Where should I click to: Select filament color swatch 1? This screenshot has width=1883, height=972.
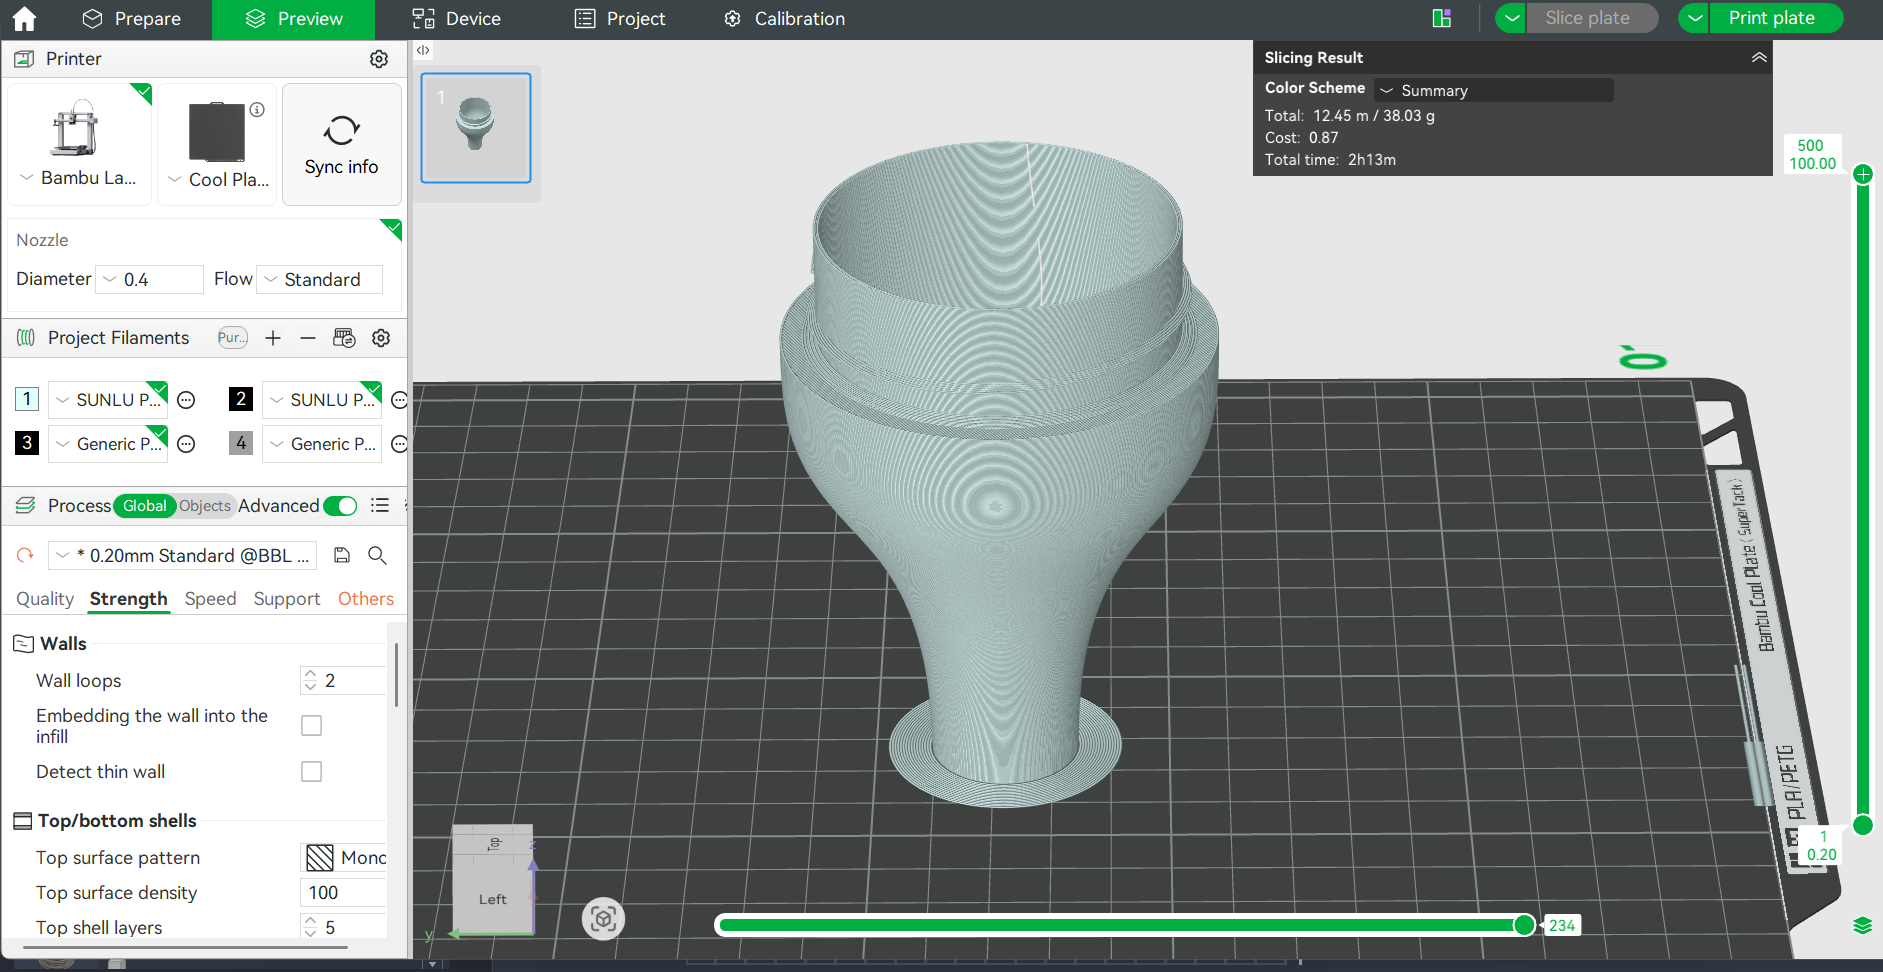pos(27,399)
